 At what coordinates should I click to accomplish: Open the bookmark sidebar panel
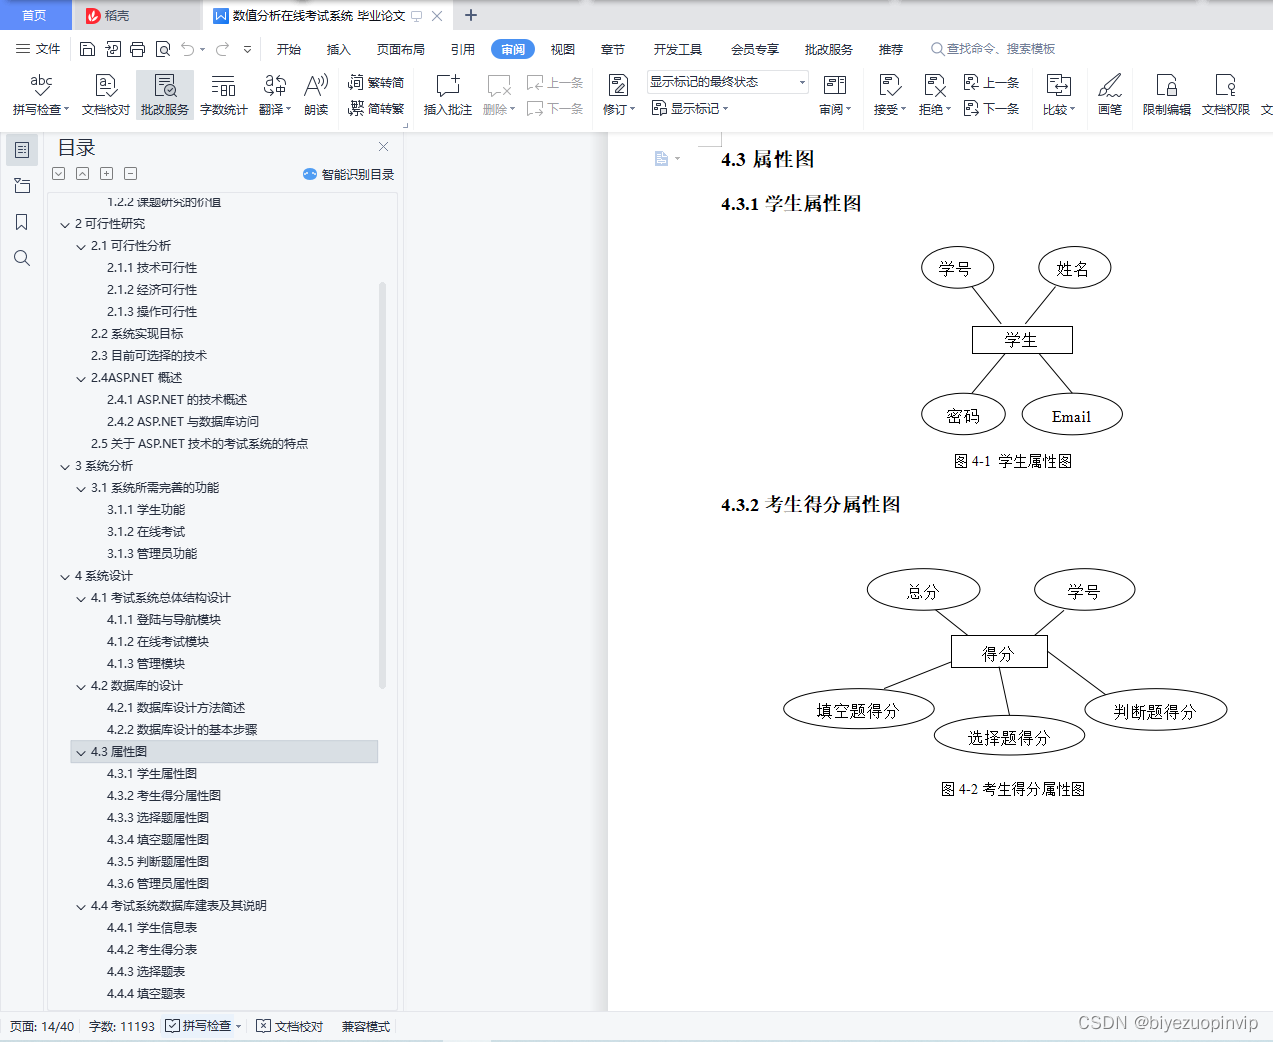(21, 222)
